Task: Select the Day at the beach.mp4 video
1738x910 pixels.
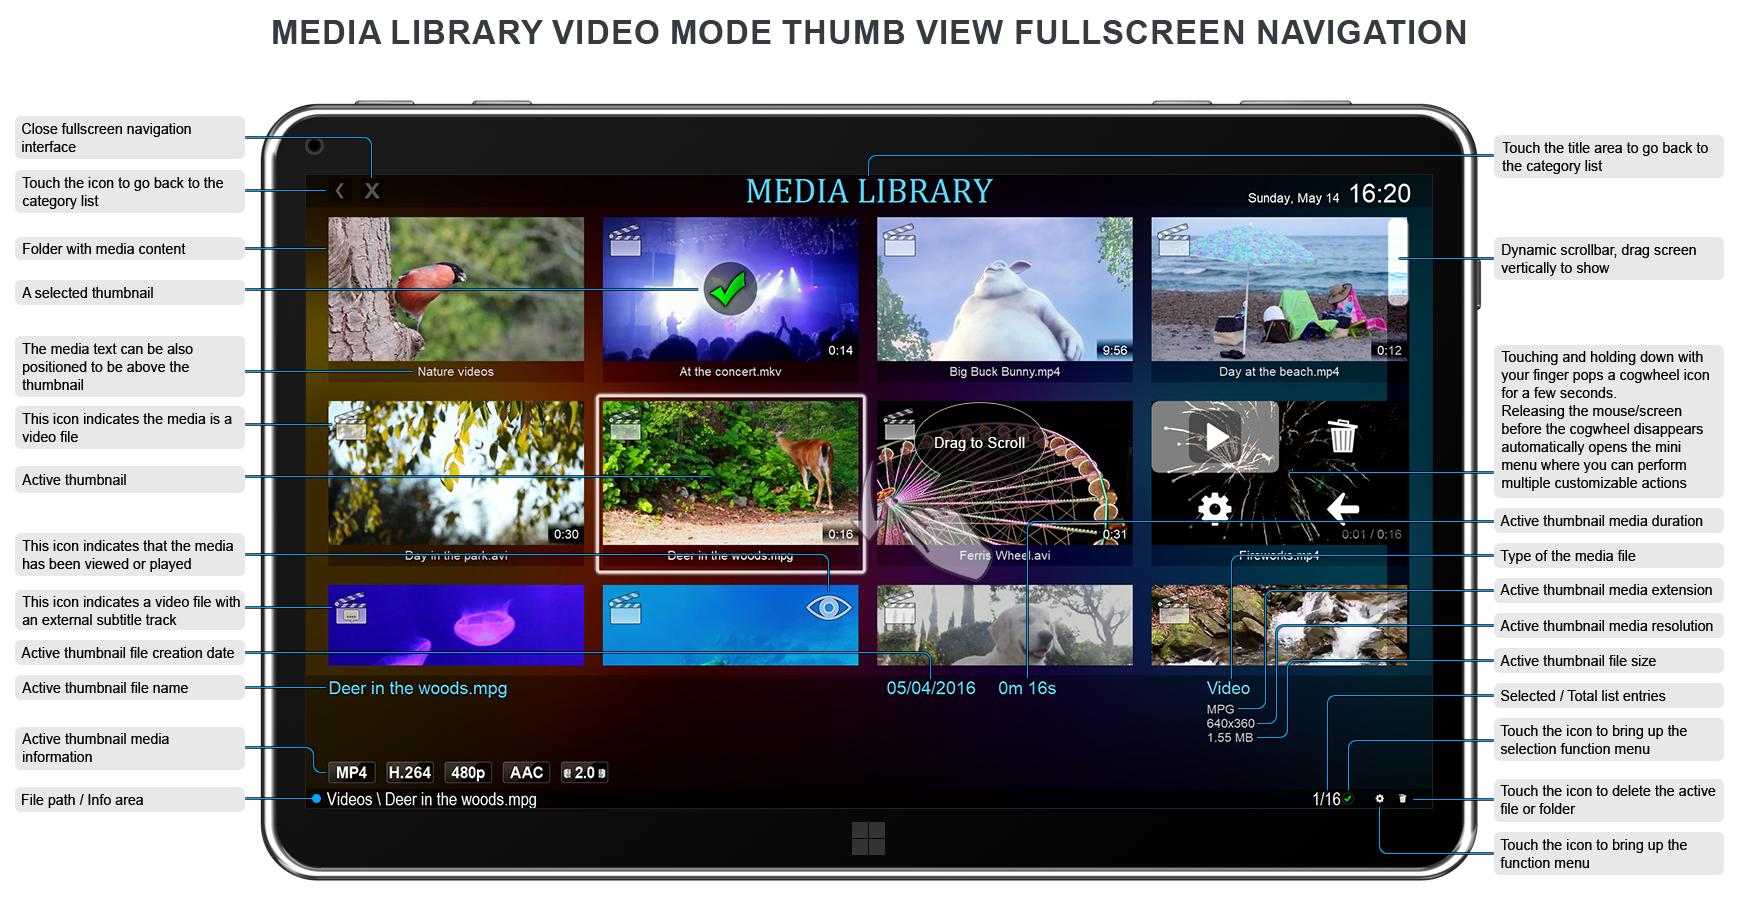Action: (1268, 290)
